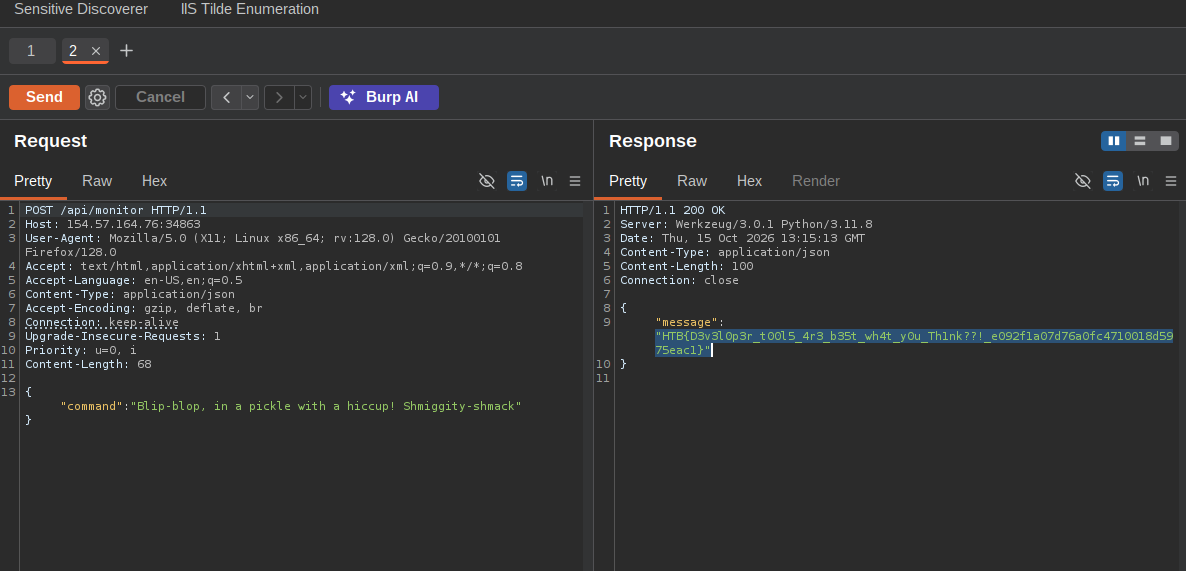Select combined tabbed layout icon
Screen dimensions: 1186x571
[1166, 141]
